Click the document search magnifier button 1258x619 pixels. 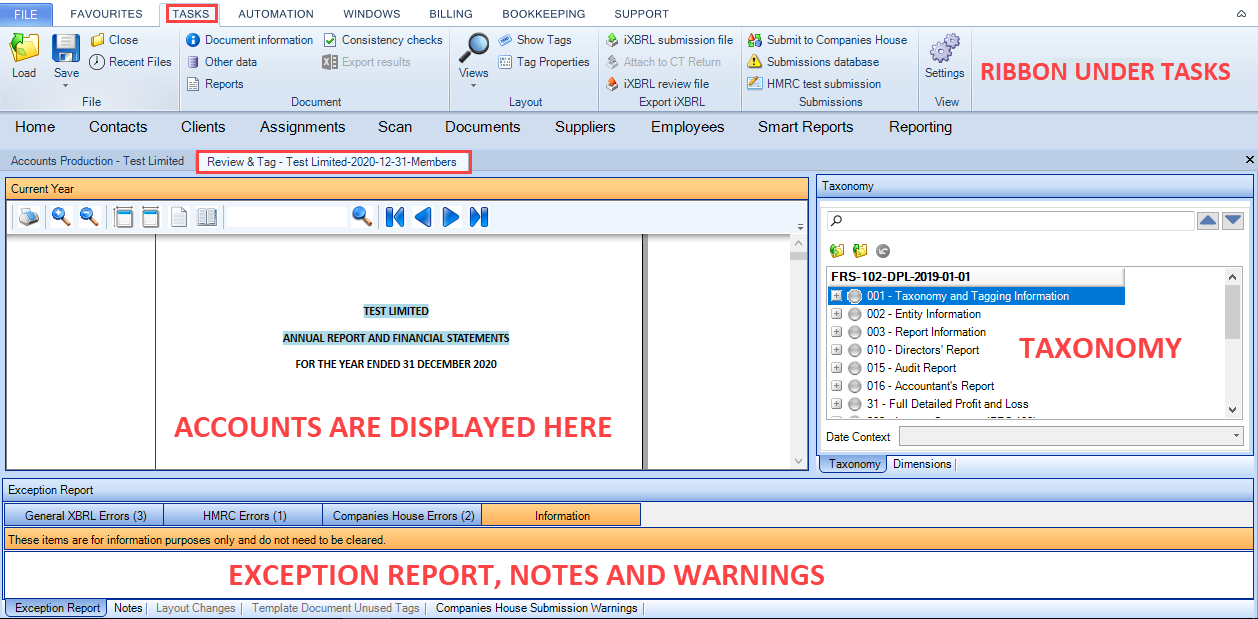coord(362,216)
